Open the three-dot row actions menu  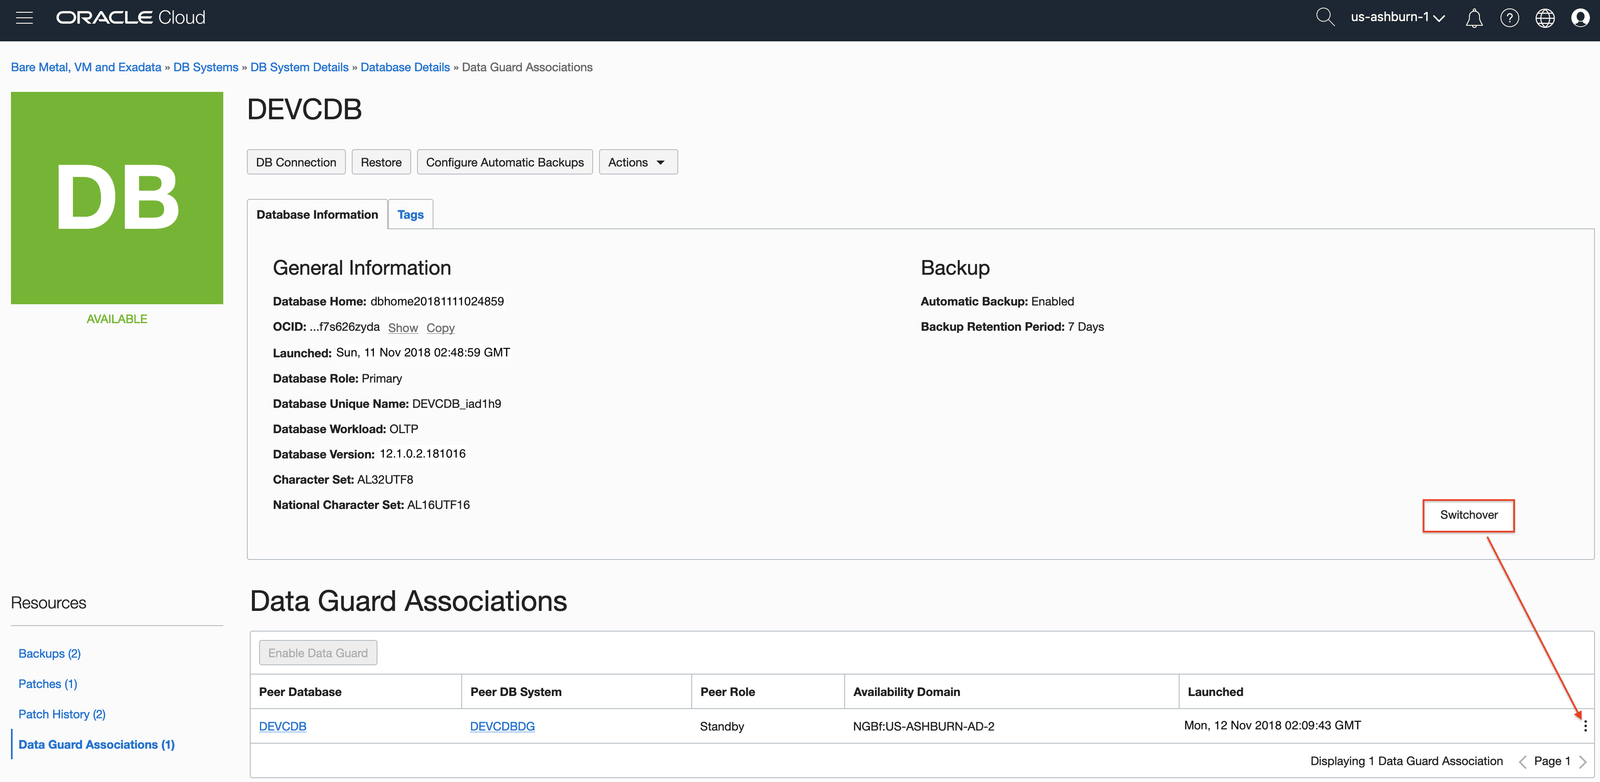(1585, 726)
